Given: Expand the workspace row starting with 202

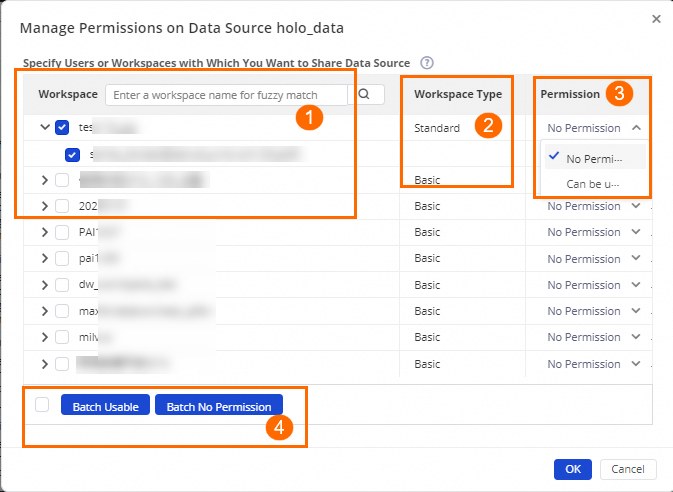Looking at the screenshot, I should [x=45, y=206].
